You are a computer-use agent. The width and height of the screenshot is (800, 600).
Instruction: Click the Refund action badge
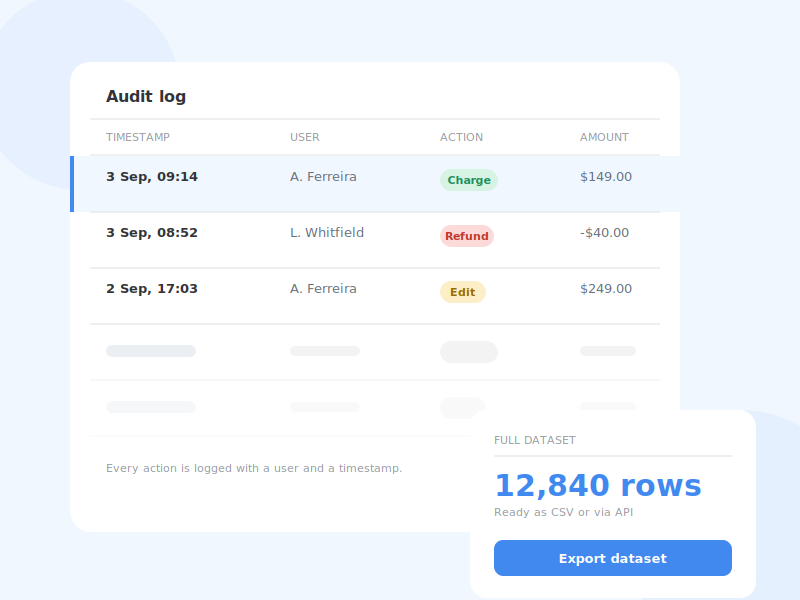(x=467, y=236)
